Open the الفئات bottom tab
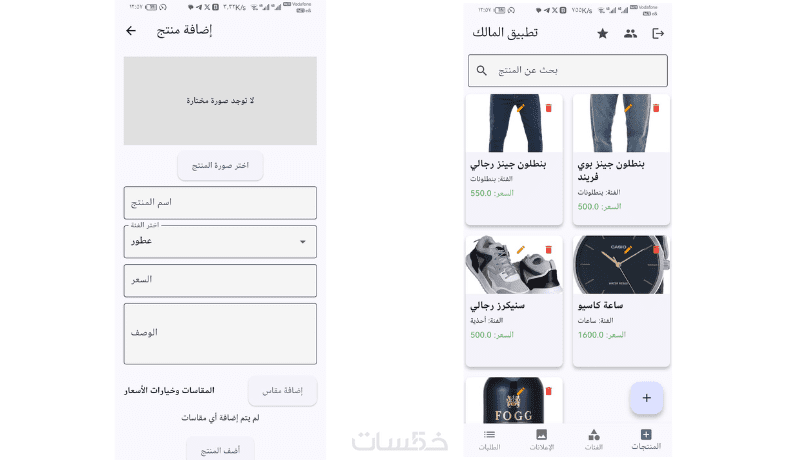The image size is (800, 460). coord(594,440)
